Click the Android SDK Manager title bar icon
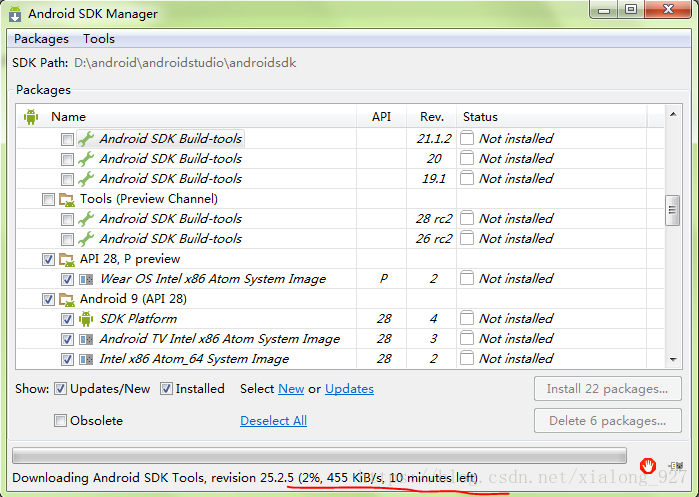 [x=15, y=14]
